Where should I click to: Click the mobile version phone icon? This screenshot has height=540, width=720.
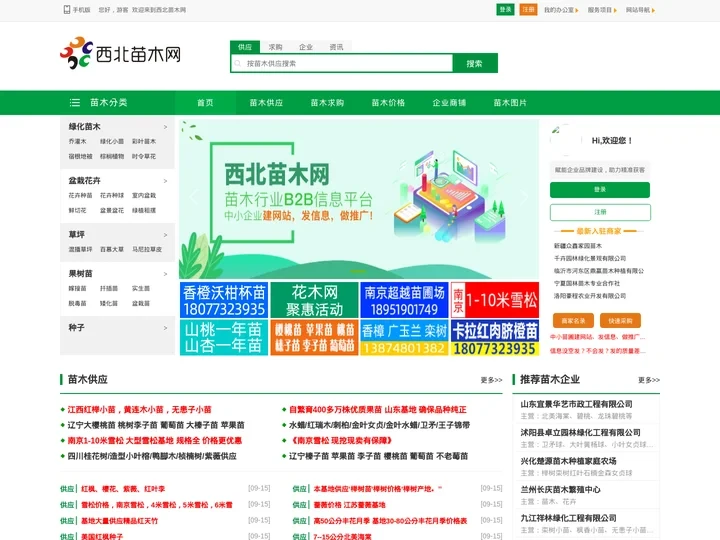pos(67,10)
